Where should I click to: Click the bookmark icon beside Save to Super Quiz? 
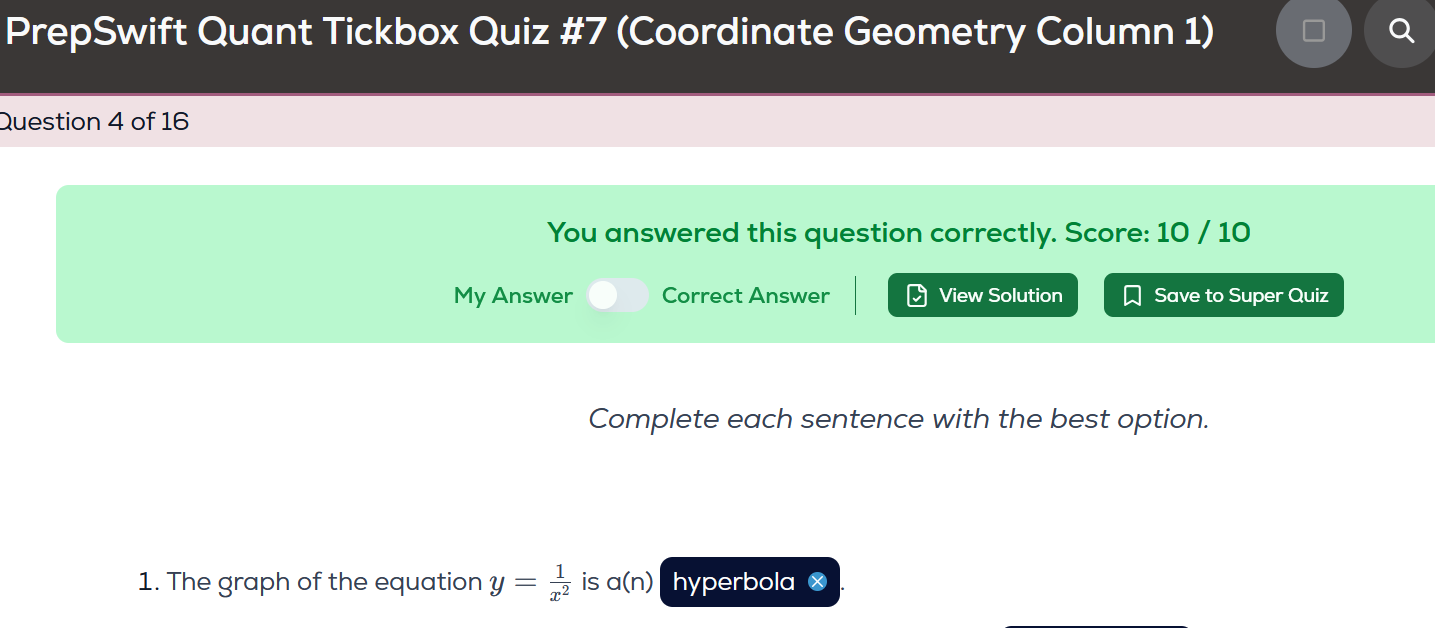[x=1133, y=295]
